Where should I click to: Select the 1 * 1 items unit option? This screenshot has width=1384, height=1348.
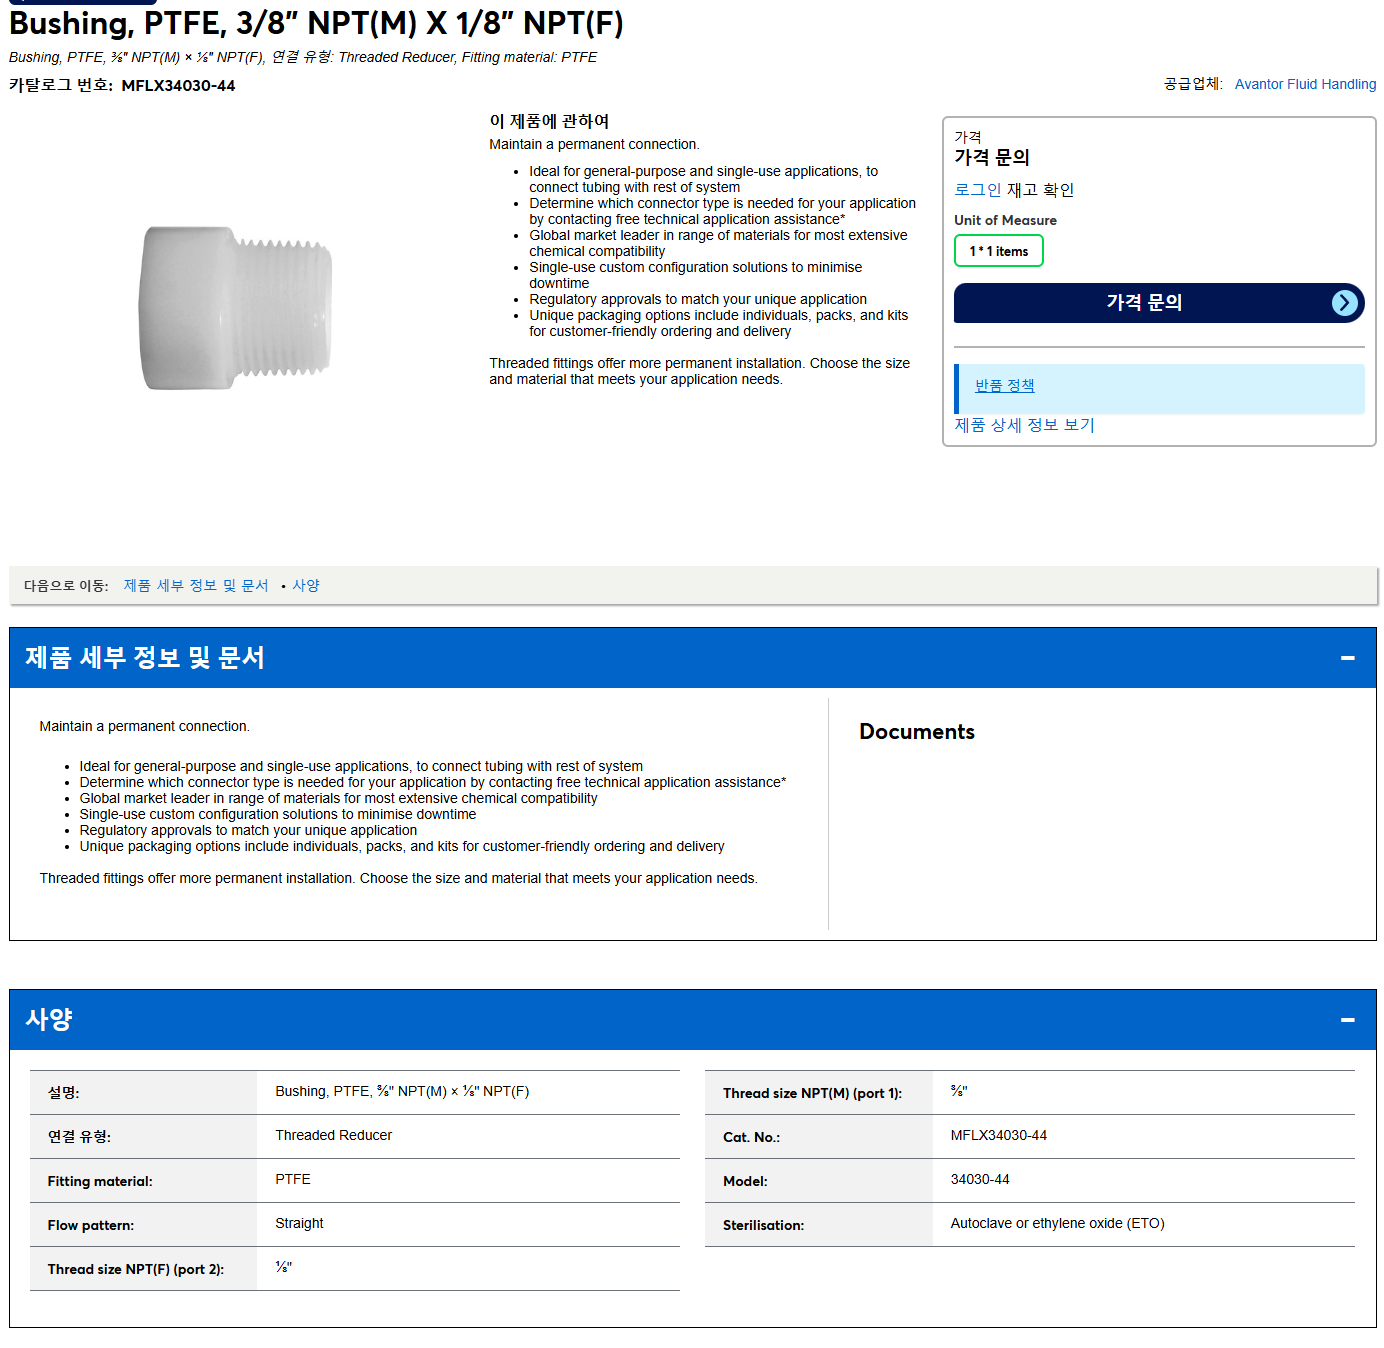998,251
